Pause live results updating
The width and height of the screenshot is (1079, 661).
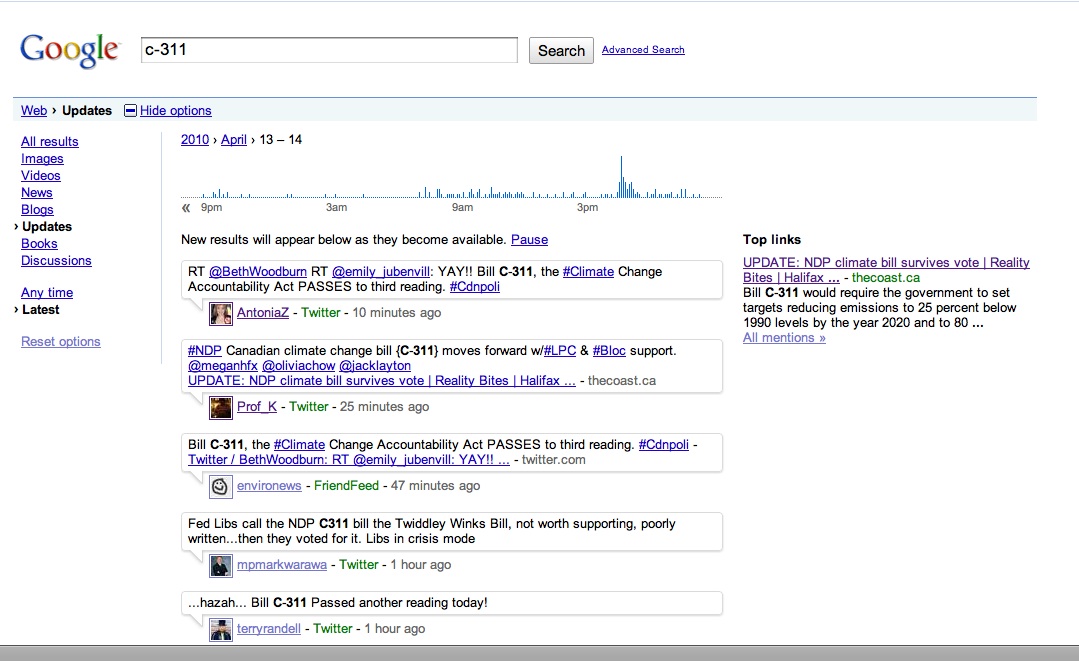529,240
